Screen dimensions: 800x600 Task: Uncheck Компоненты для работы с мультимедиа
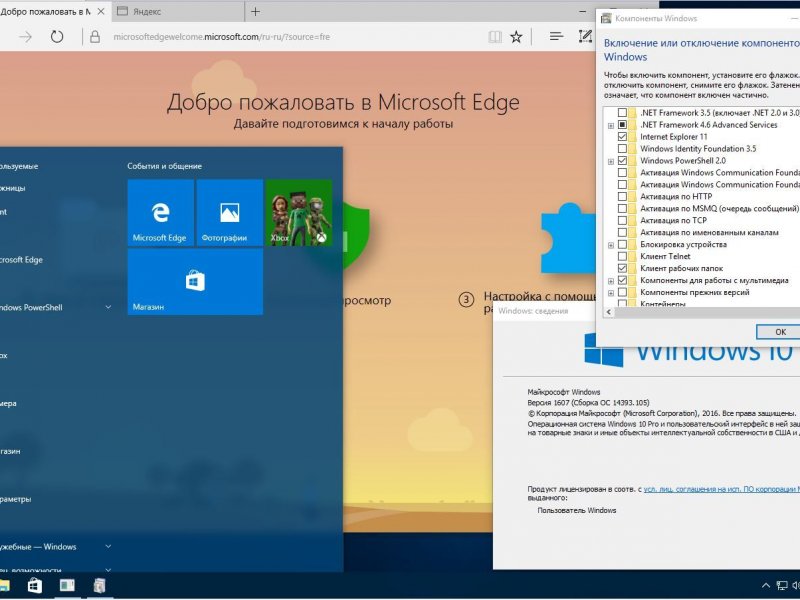[622, 280]
